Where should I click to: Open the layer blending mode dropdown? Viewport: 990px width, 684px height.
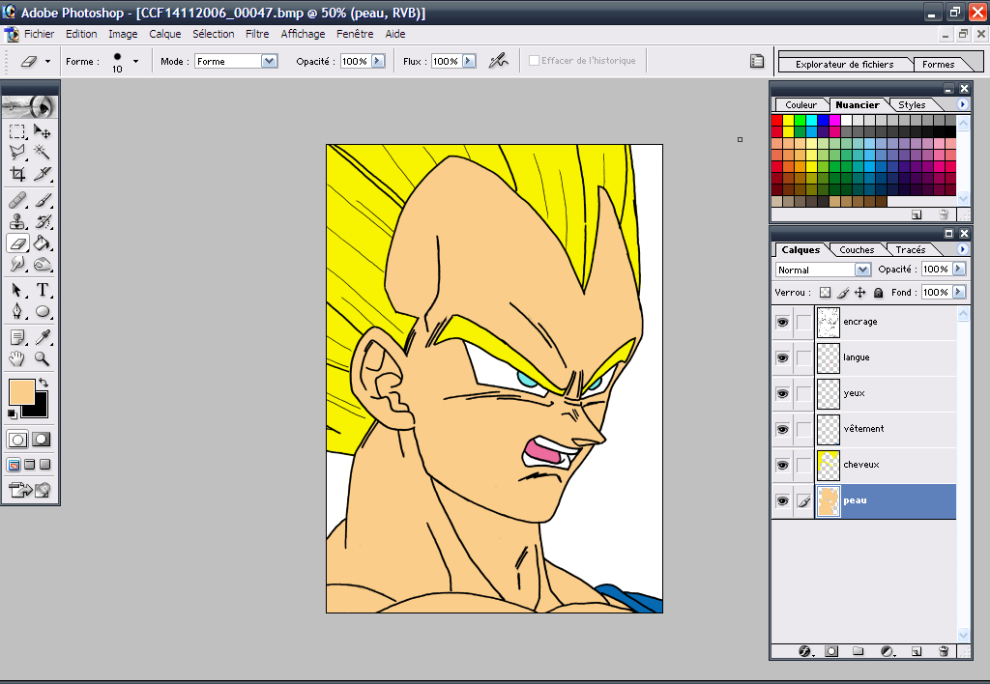[x=862, y=270]
